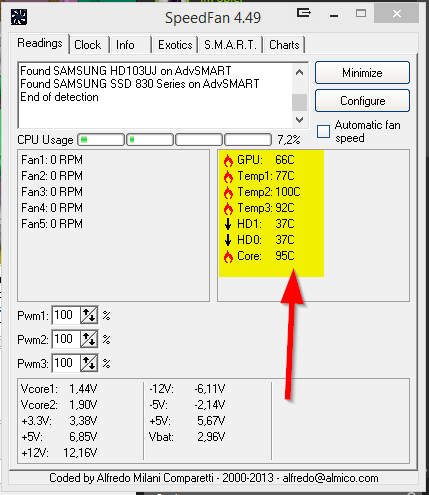Click the down arrow icon next to HD0

[x=228, y=240]
